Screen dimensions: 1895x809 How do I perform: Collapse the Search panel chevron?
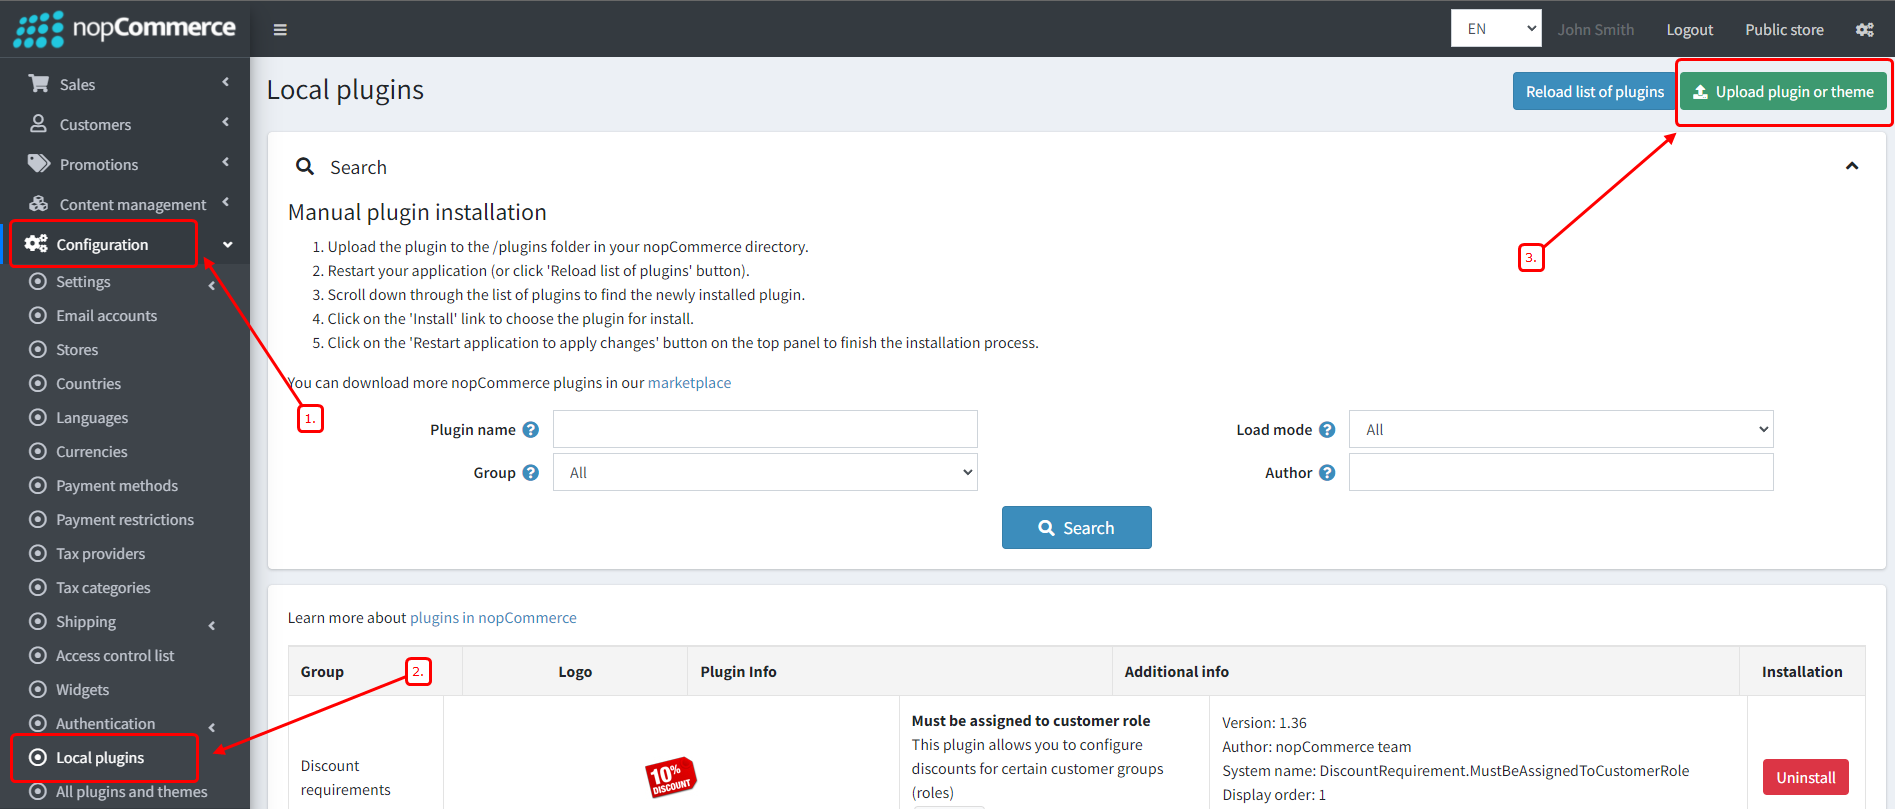(x=1852, y=166)
